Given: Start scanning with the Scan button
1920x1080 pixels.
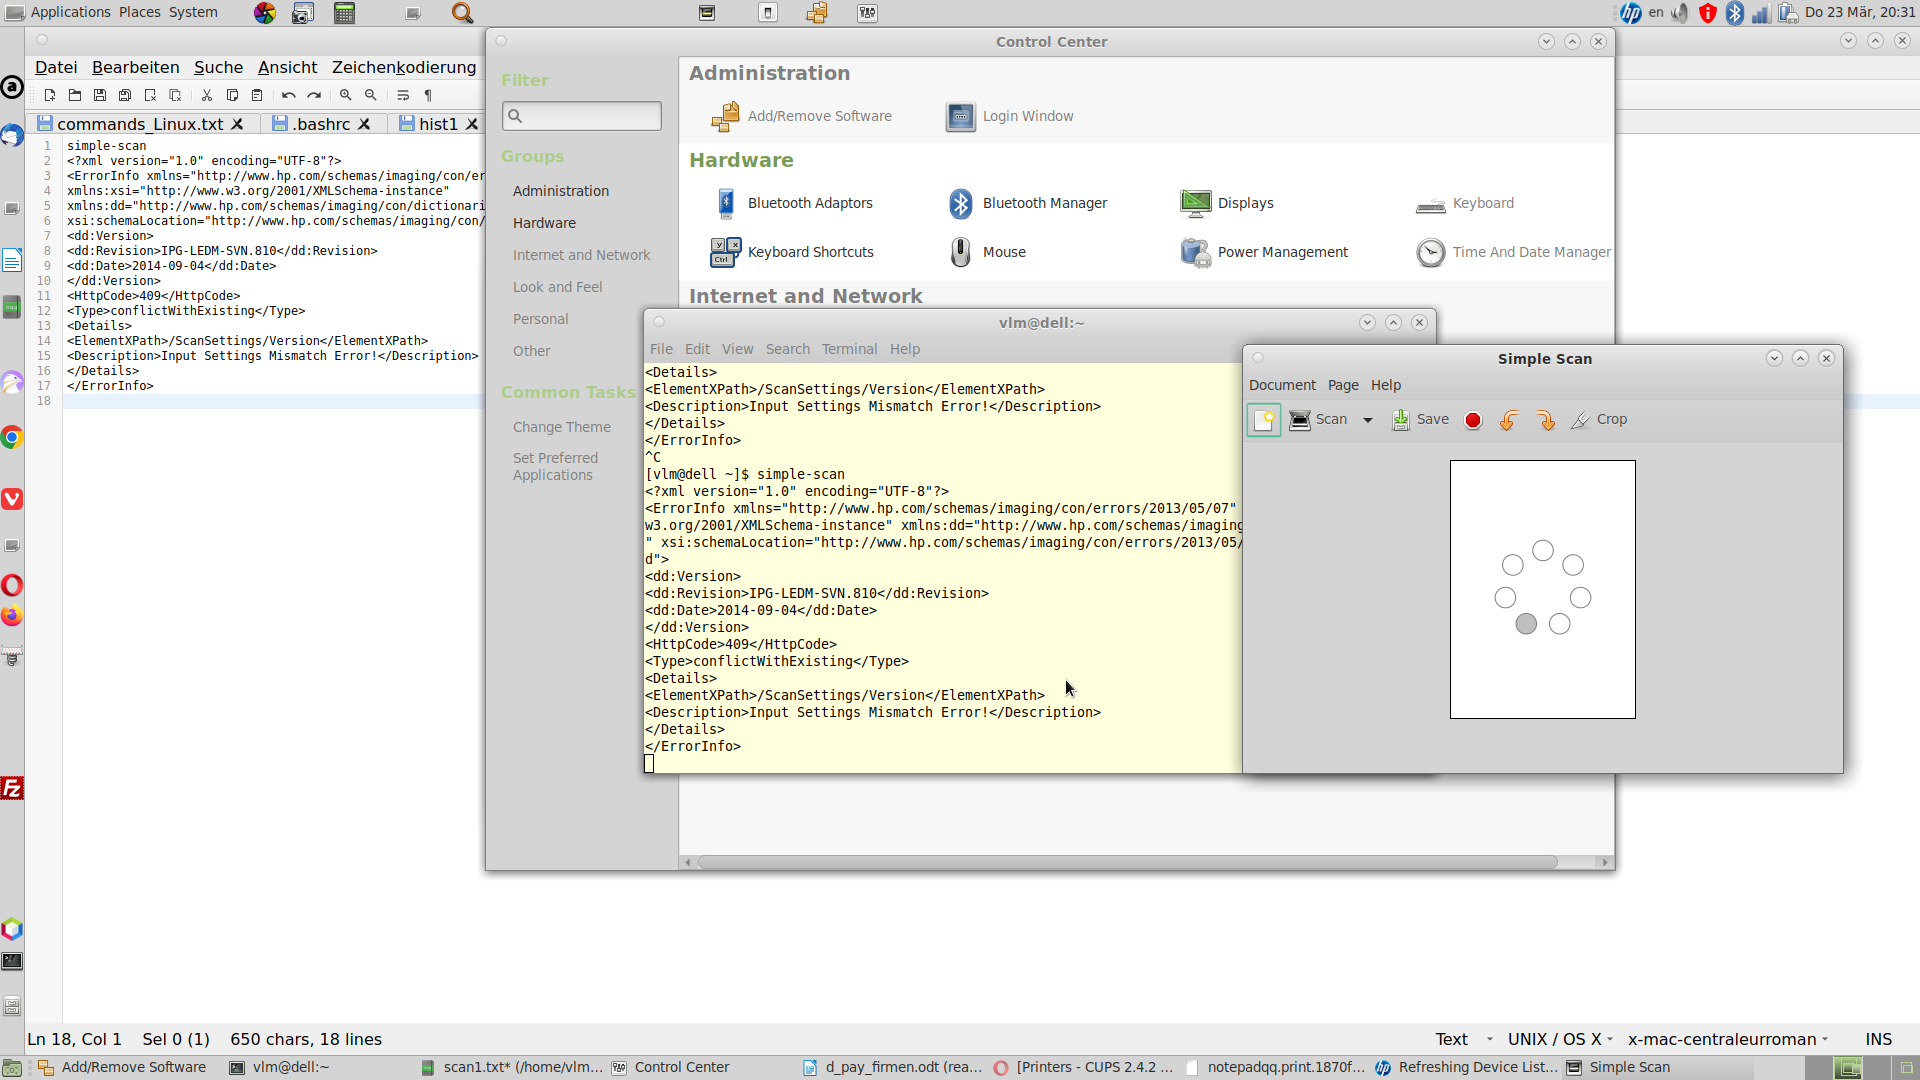Looking at the screenshot, I should (x=1318, y=420).
